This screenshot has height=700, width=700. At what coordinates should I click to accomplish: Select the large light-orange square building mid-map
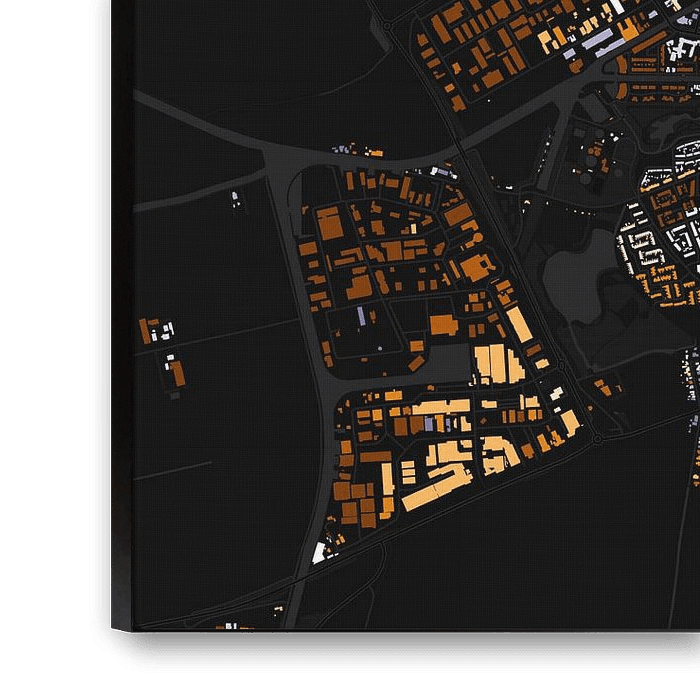(x=490, y=364)
